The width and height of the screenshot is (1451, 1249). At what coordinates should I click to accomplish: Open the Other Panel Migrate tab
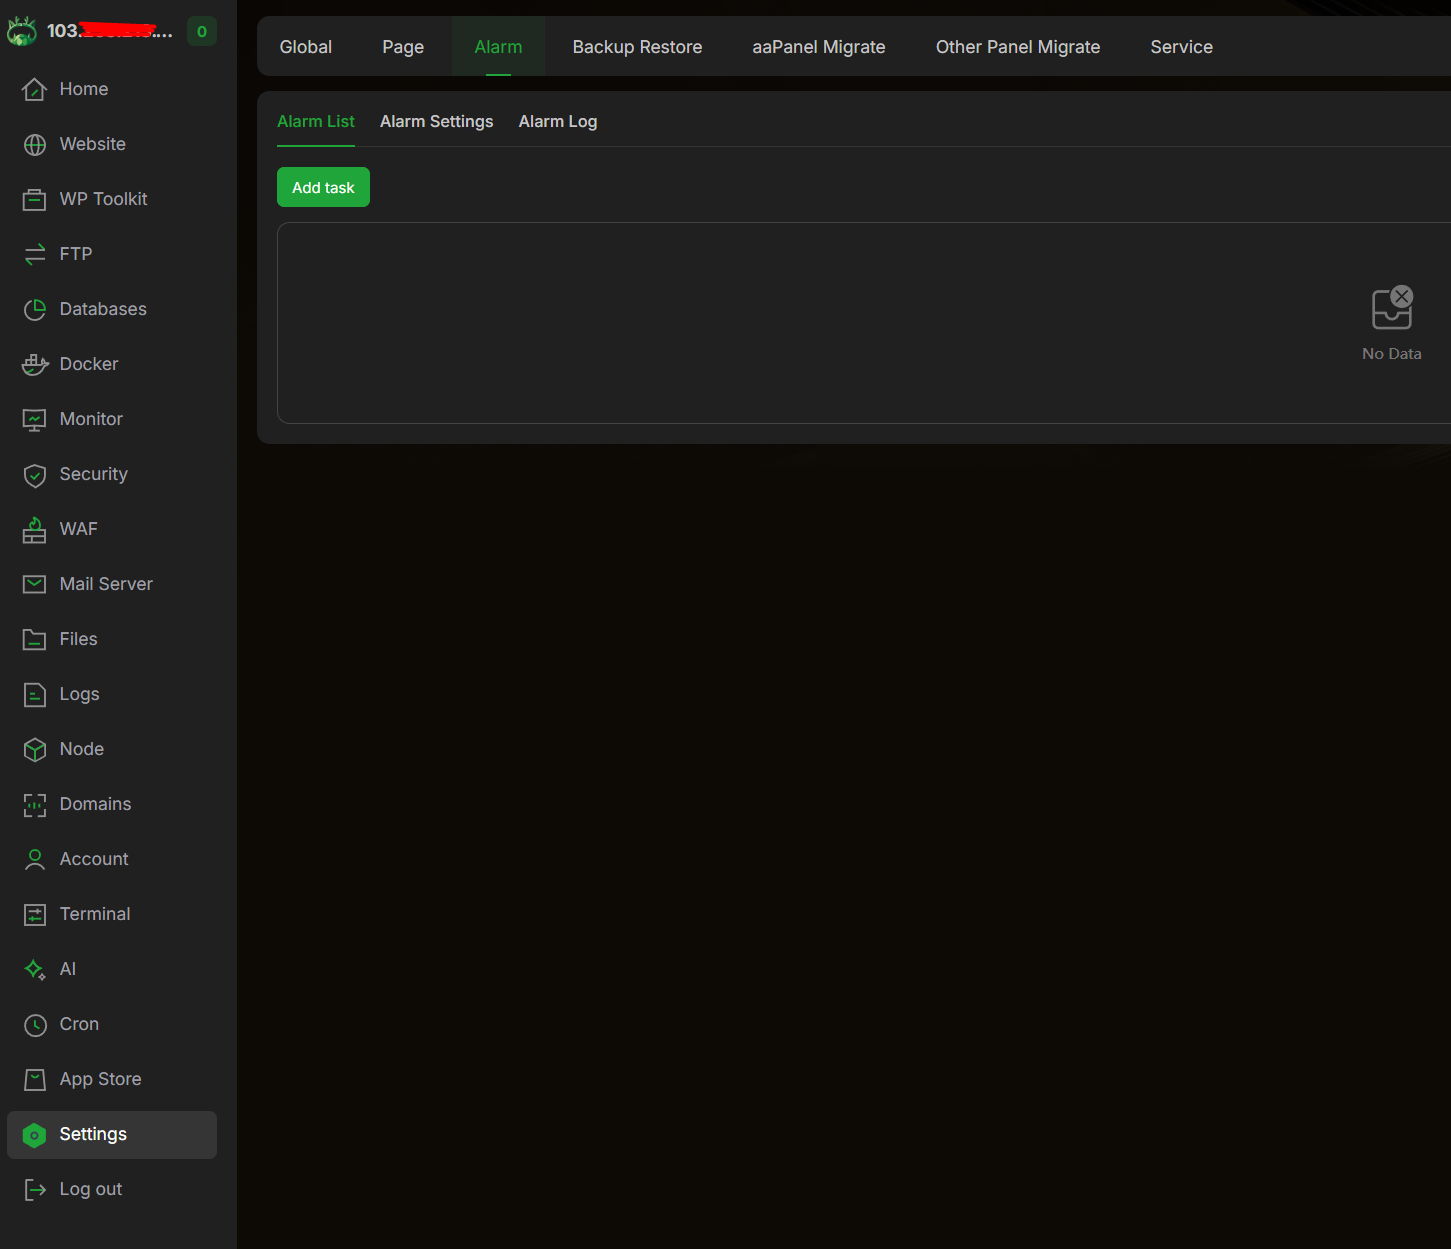[x=1018, y=47]
